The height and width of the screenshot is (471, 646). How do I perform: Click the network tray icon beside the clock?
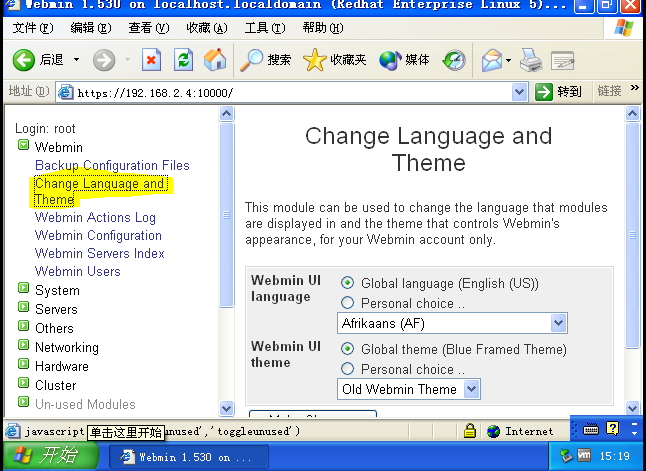coord(566,455)
